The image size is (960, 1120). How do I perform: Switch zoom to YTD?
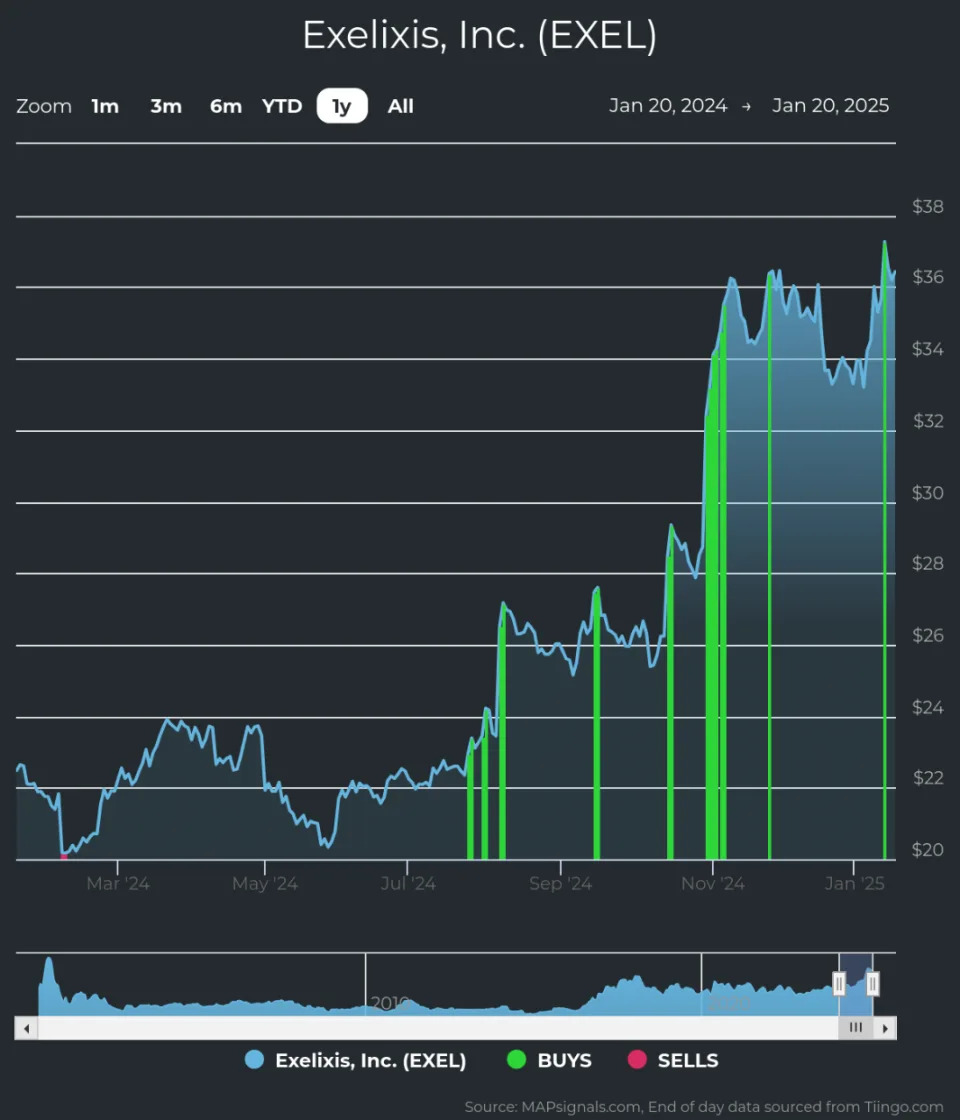click(282, 106)
